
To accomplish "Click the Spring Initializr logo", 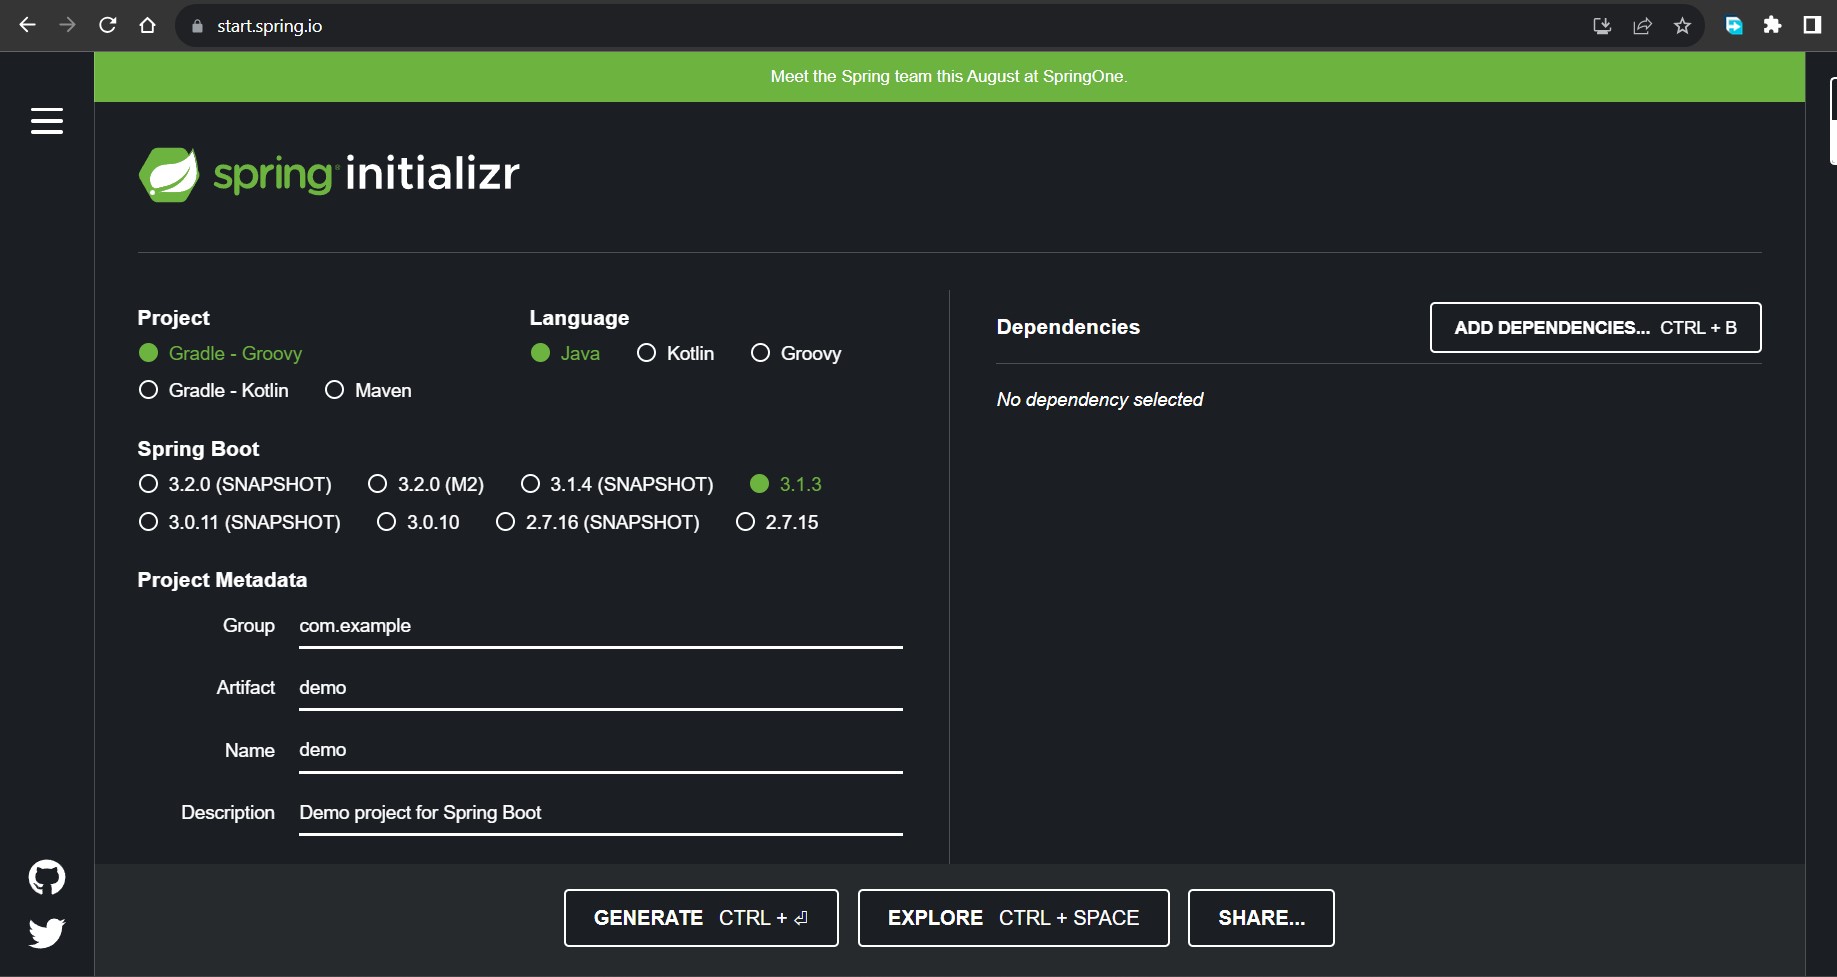I will pos(329,174).
